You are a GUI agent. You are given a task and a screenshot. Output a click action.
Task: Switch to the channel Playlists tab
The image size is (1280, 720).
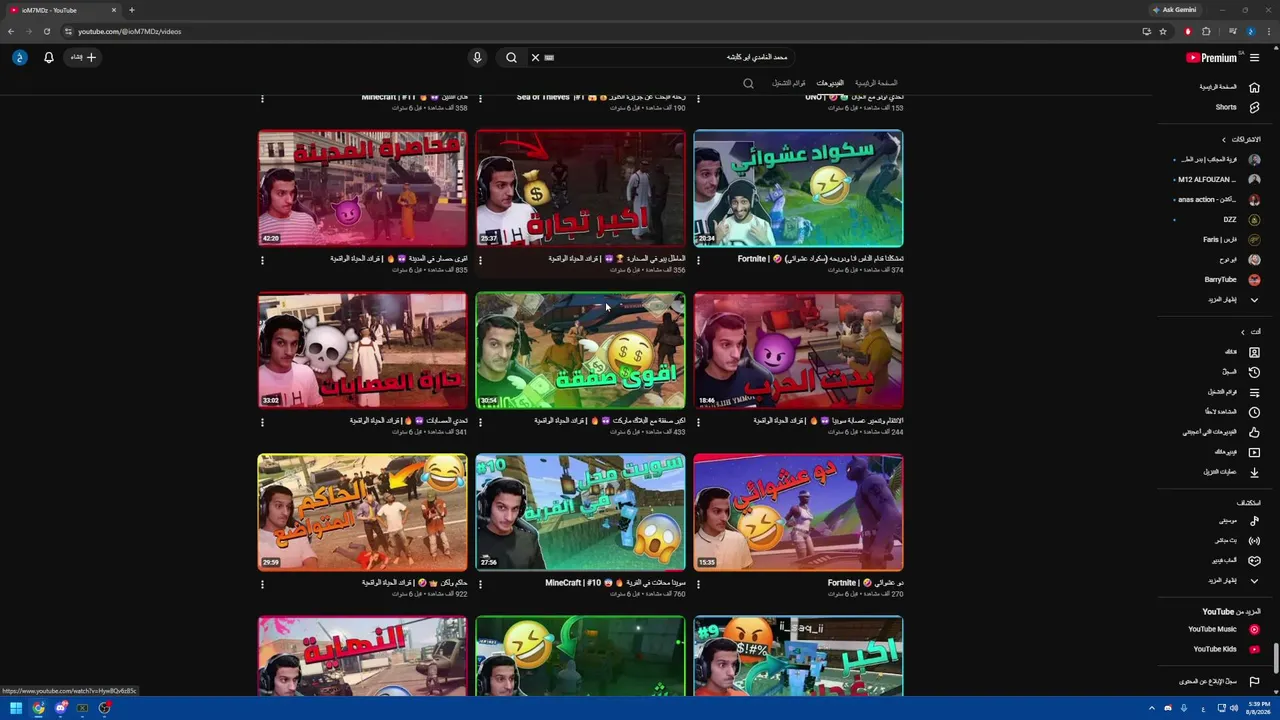(x=789, y=83)
